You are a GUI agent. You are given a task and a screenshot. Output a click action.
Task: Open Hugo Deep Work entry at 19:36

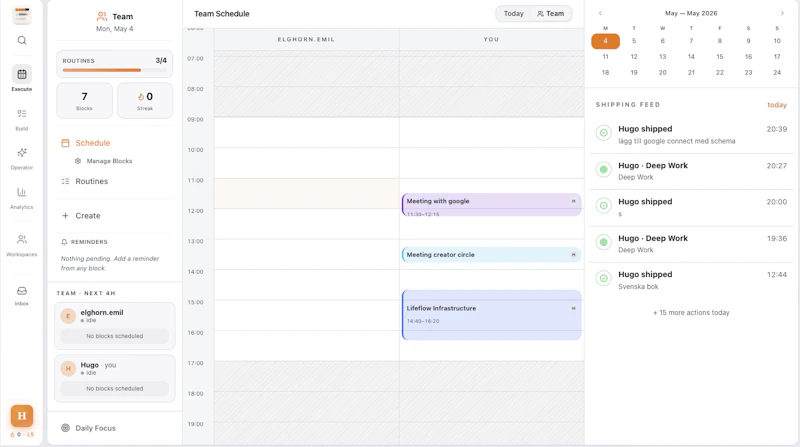(691, 244)
